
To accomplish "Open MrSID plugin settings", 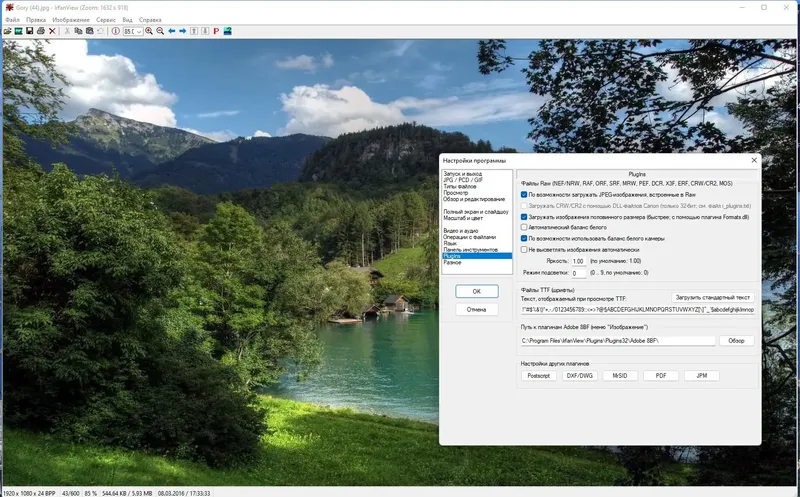I will [620, 376].
